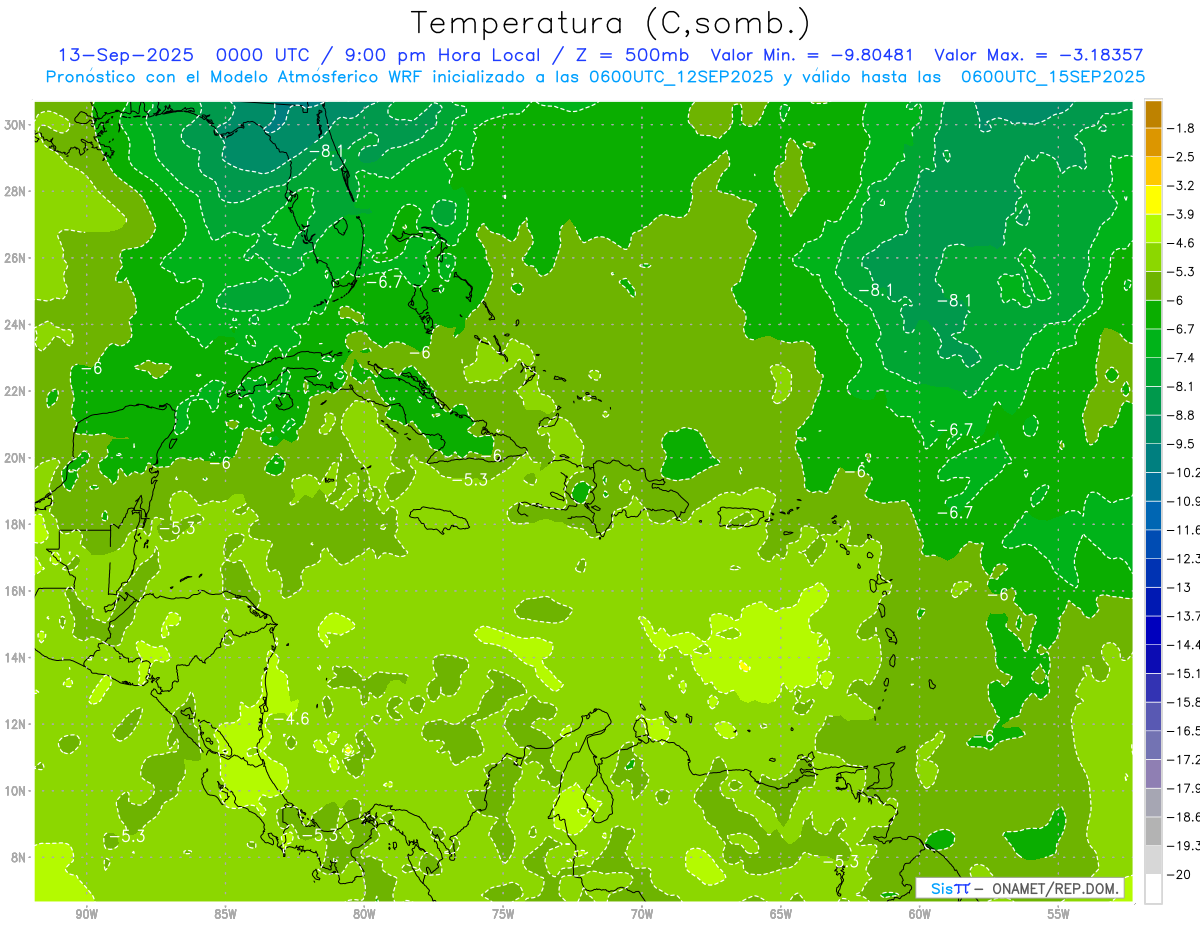Click the '8N' latitude axis label

coord(18,857)
